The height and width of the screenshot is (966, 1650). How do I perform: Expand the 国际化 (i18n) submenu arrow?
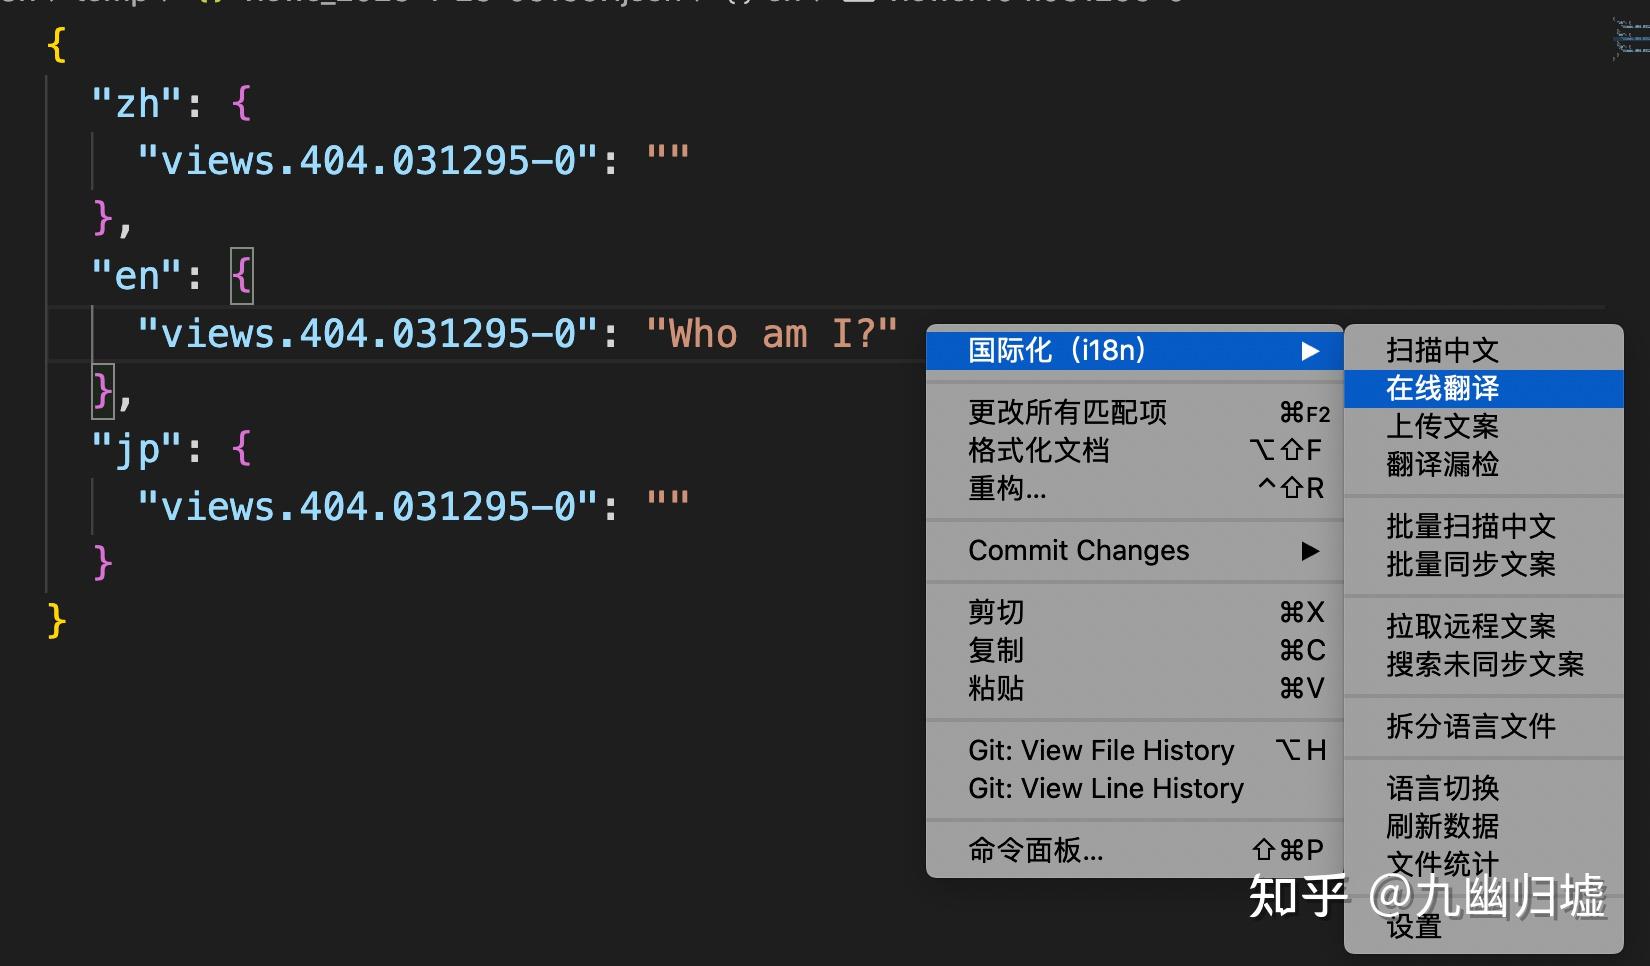coord(1312,350)
